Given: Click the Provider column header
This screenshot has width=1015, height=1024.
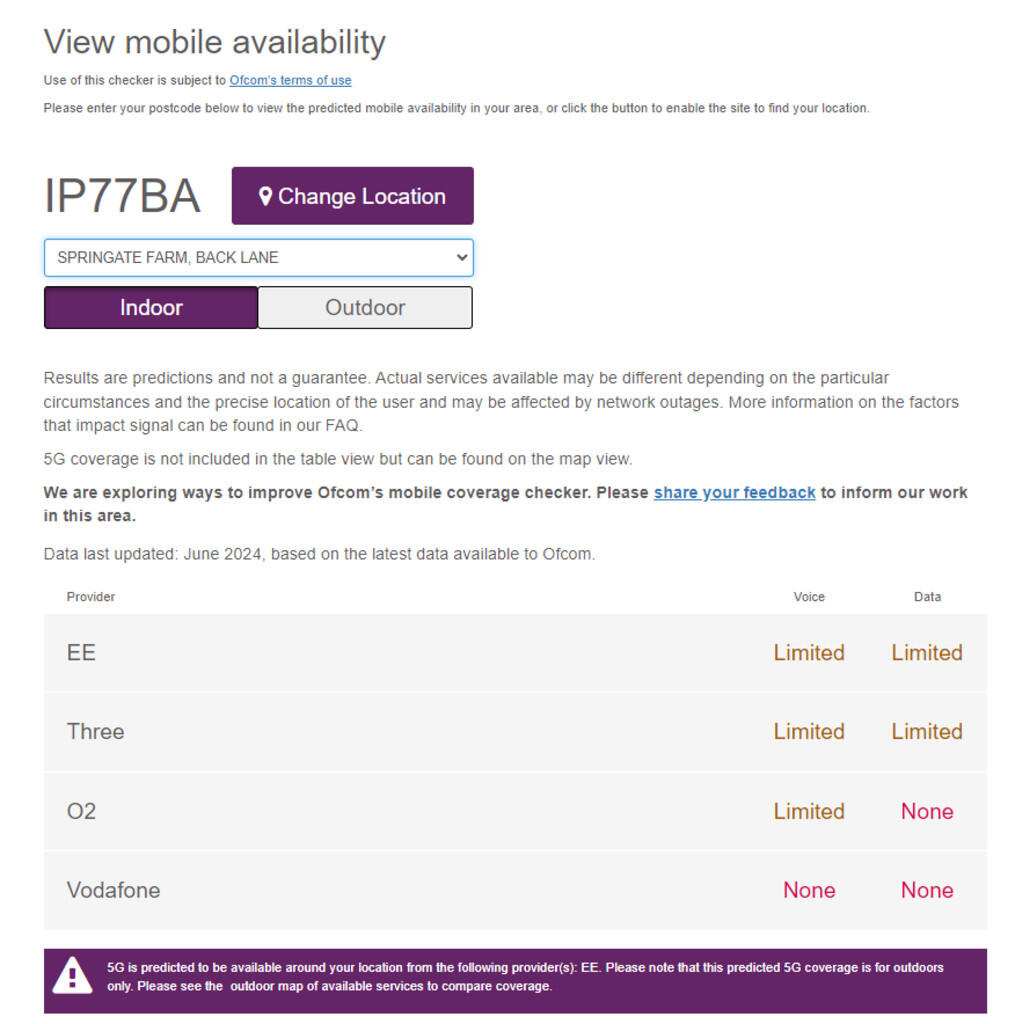Looking at the screenshot, I should click(91, 597).
